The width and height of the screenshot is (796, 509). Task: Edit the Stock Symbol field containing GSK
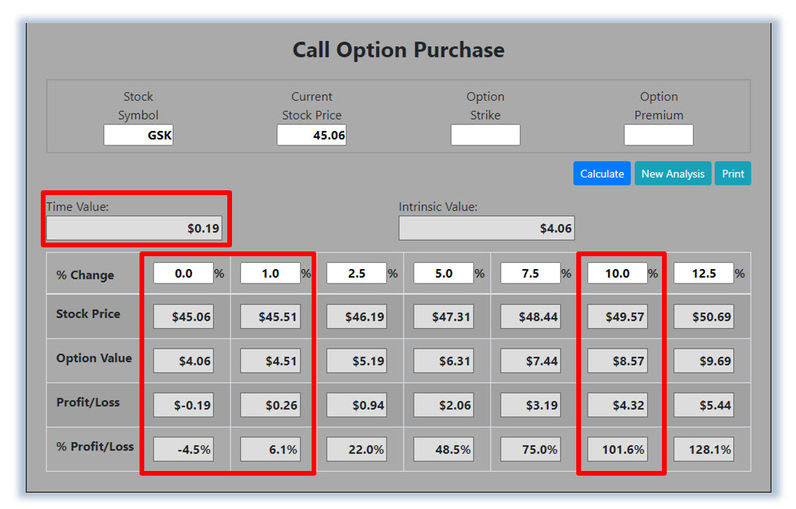click(138, 135)
